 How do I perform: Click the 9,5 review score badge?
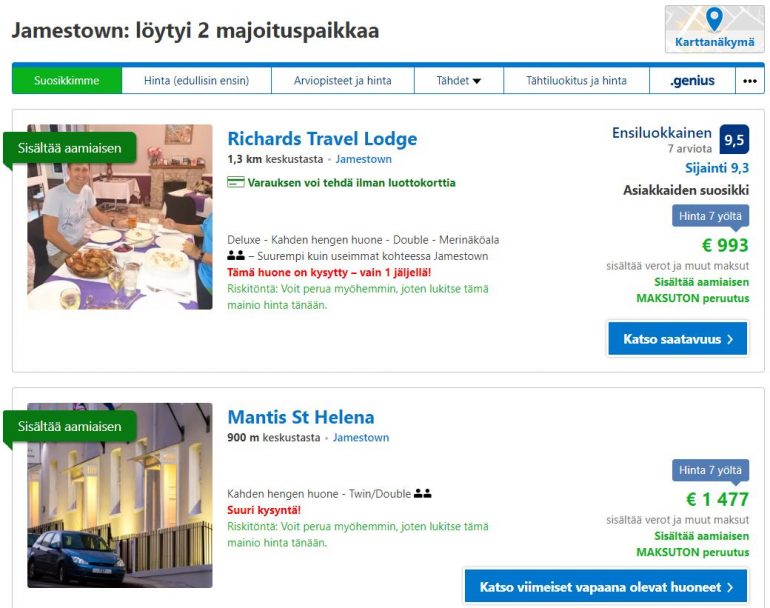coord(734,139)
